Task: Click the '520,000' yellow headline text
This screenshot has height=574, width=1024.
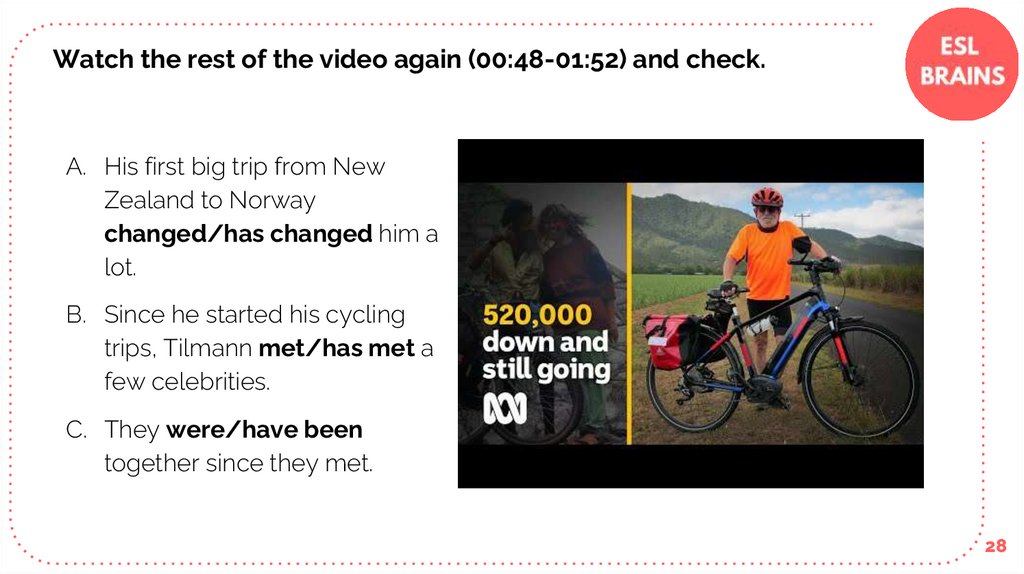Action: click(536, 316)
